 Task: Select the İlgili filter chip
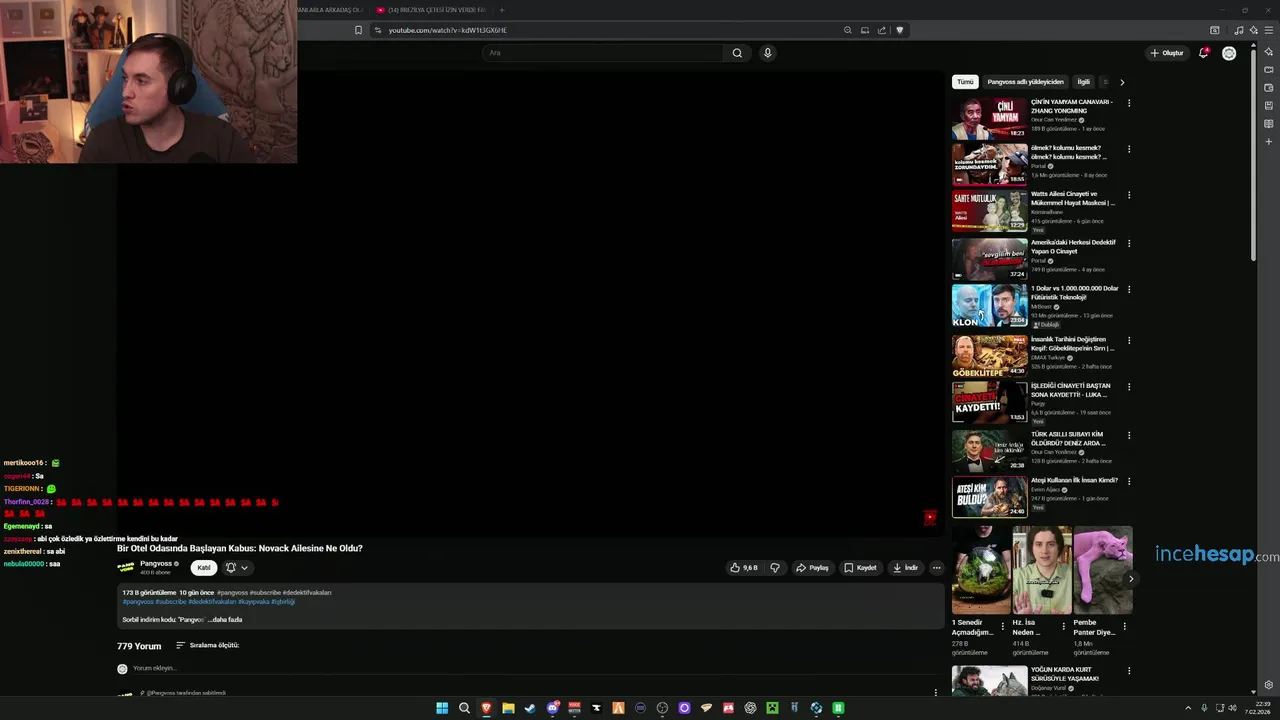(1083, 82)
